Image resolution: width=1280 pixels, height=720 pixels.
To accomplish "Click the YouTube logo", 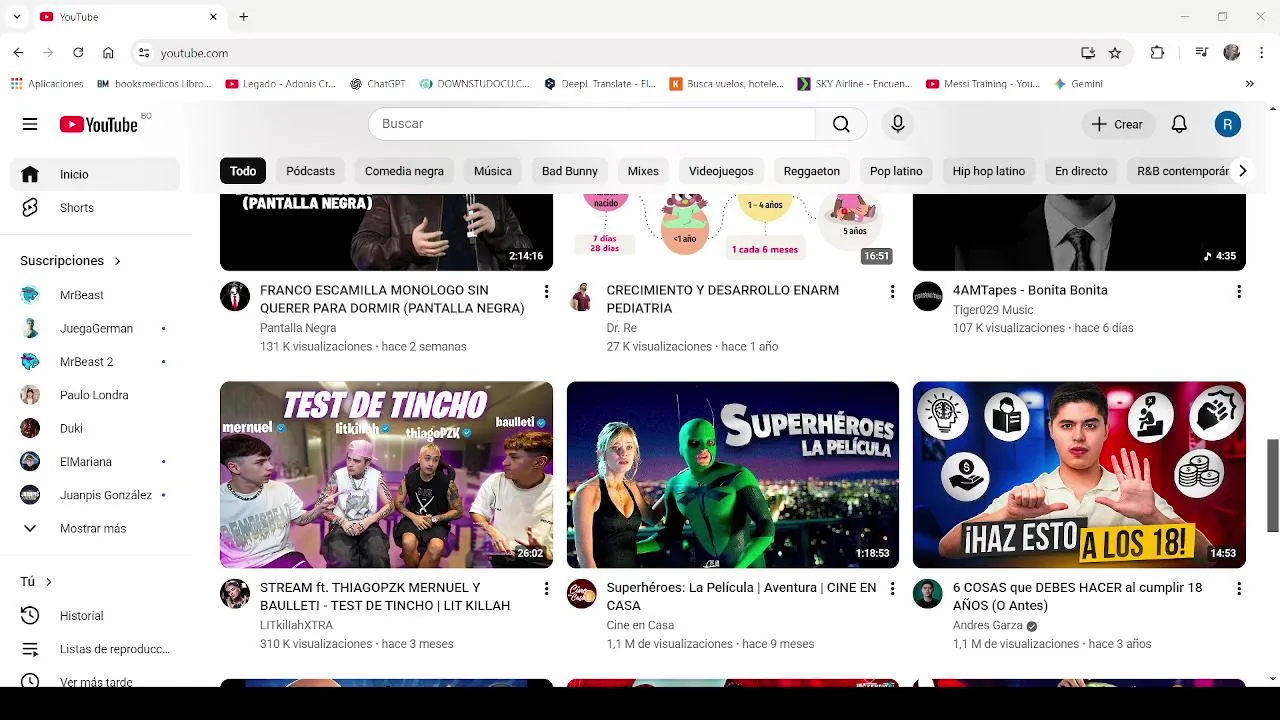I will click(99, 124).
